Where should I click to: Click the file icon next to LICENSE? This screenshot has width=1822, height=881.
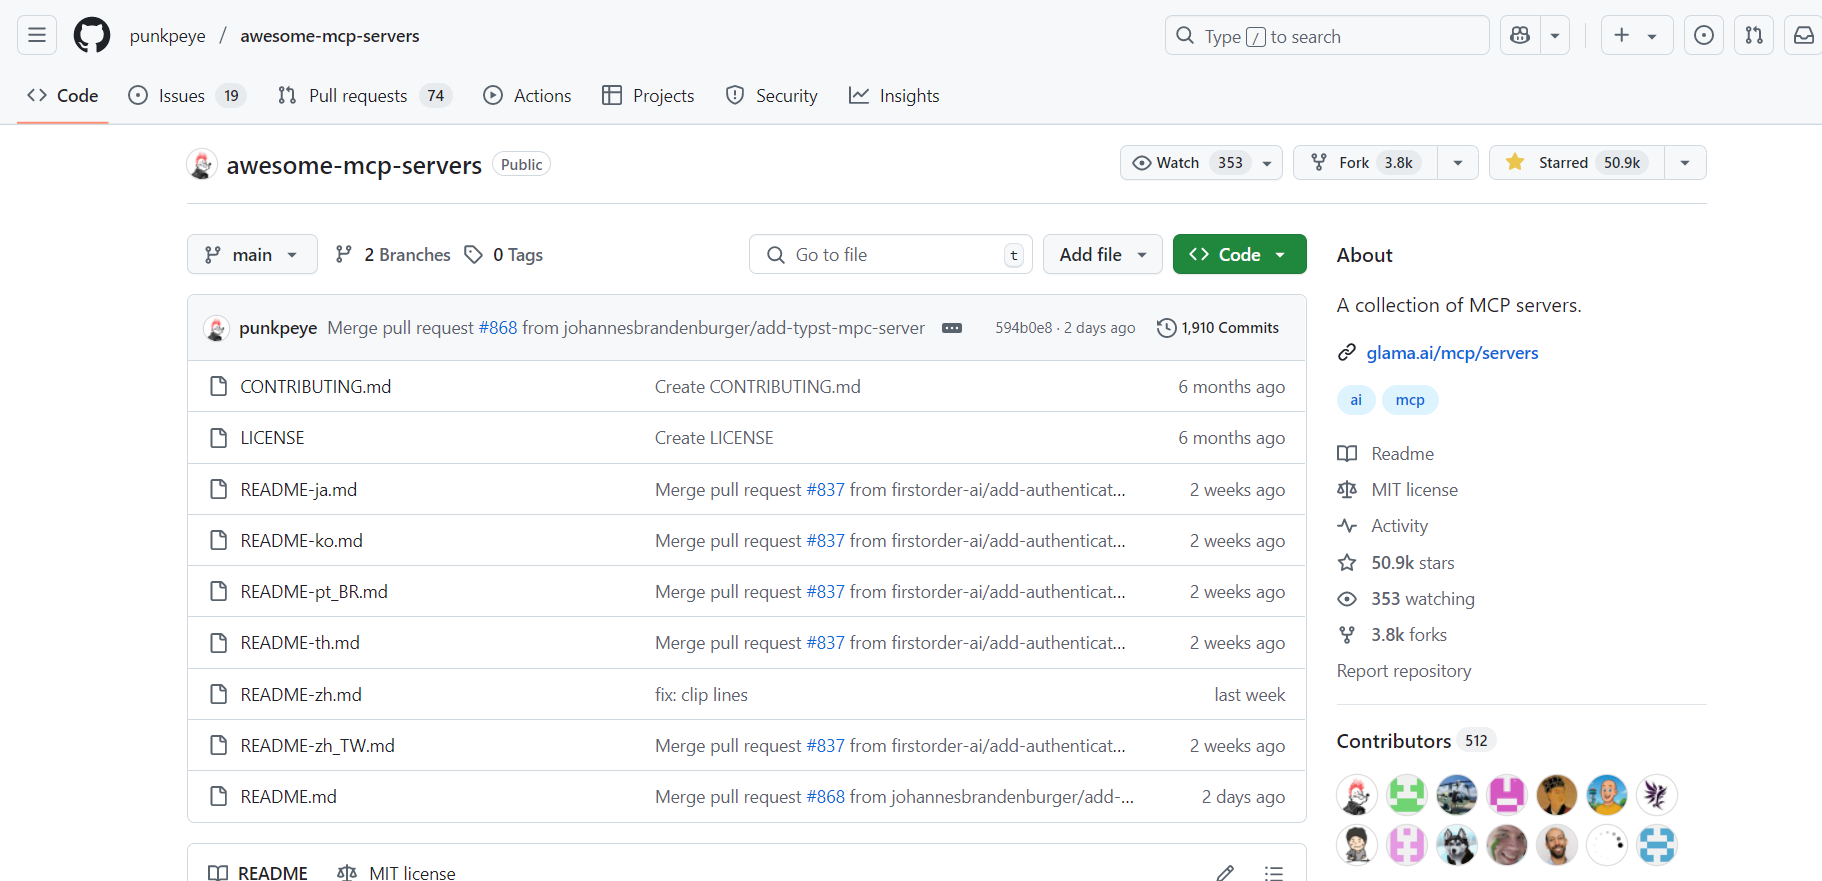(218, 438)
